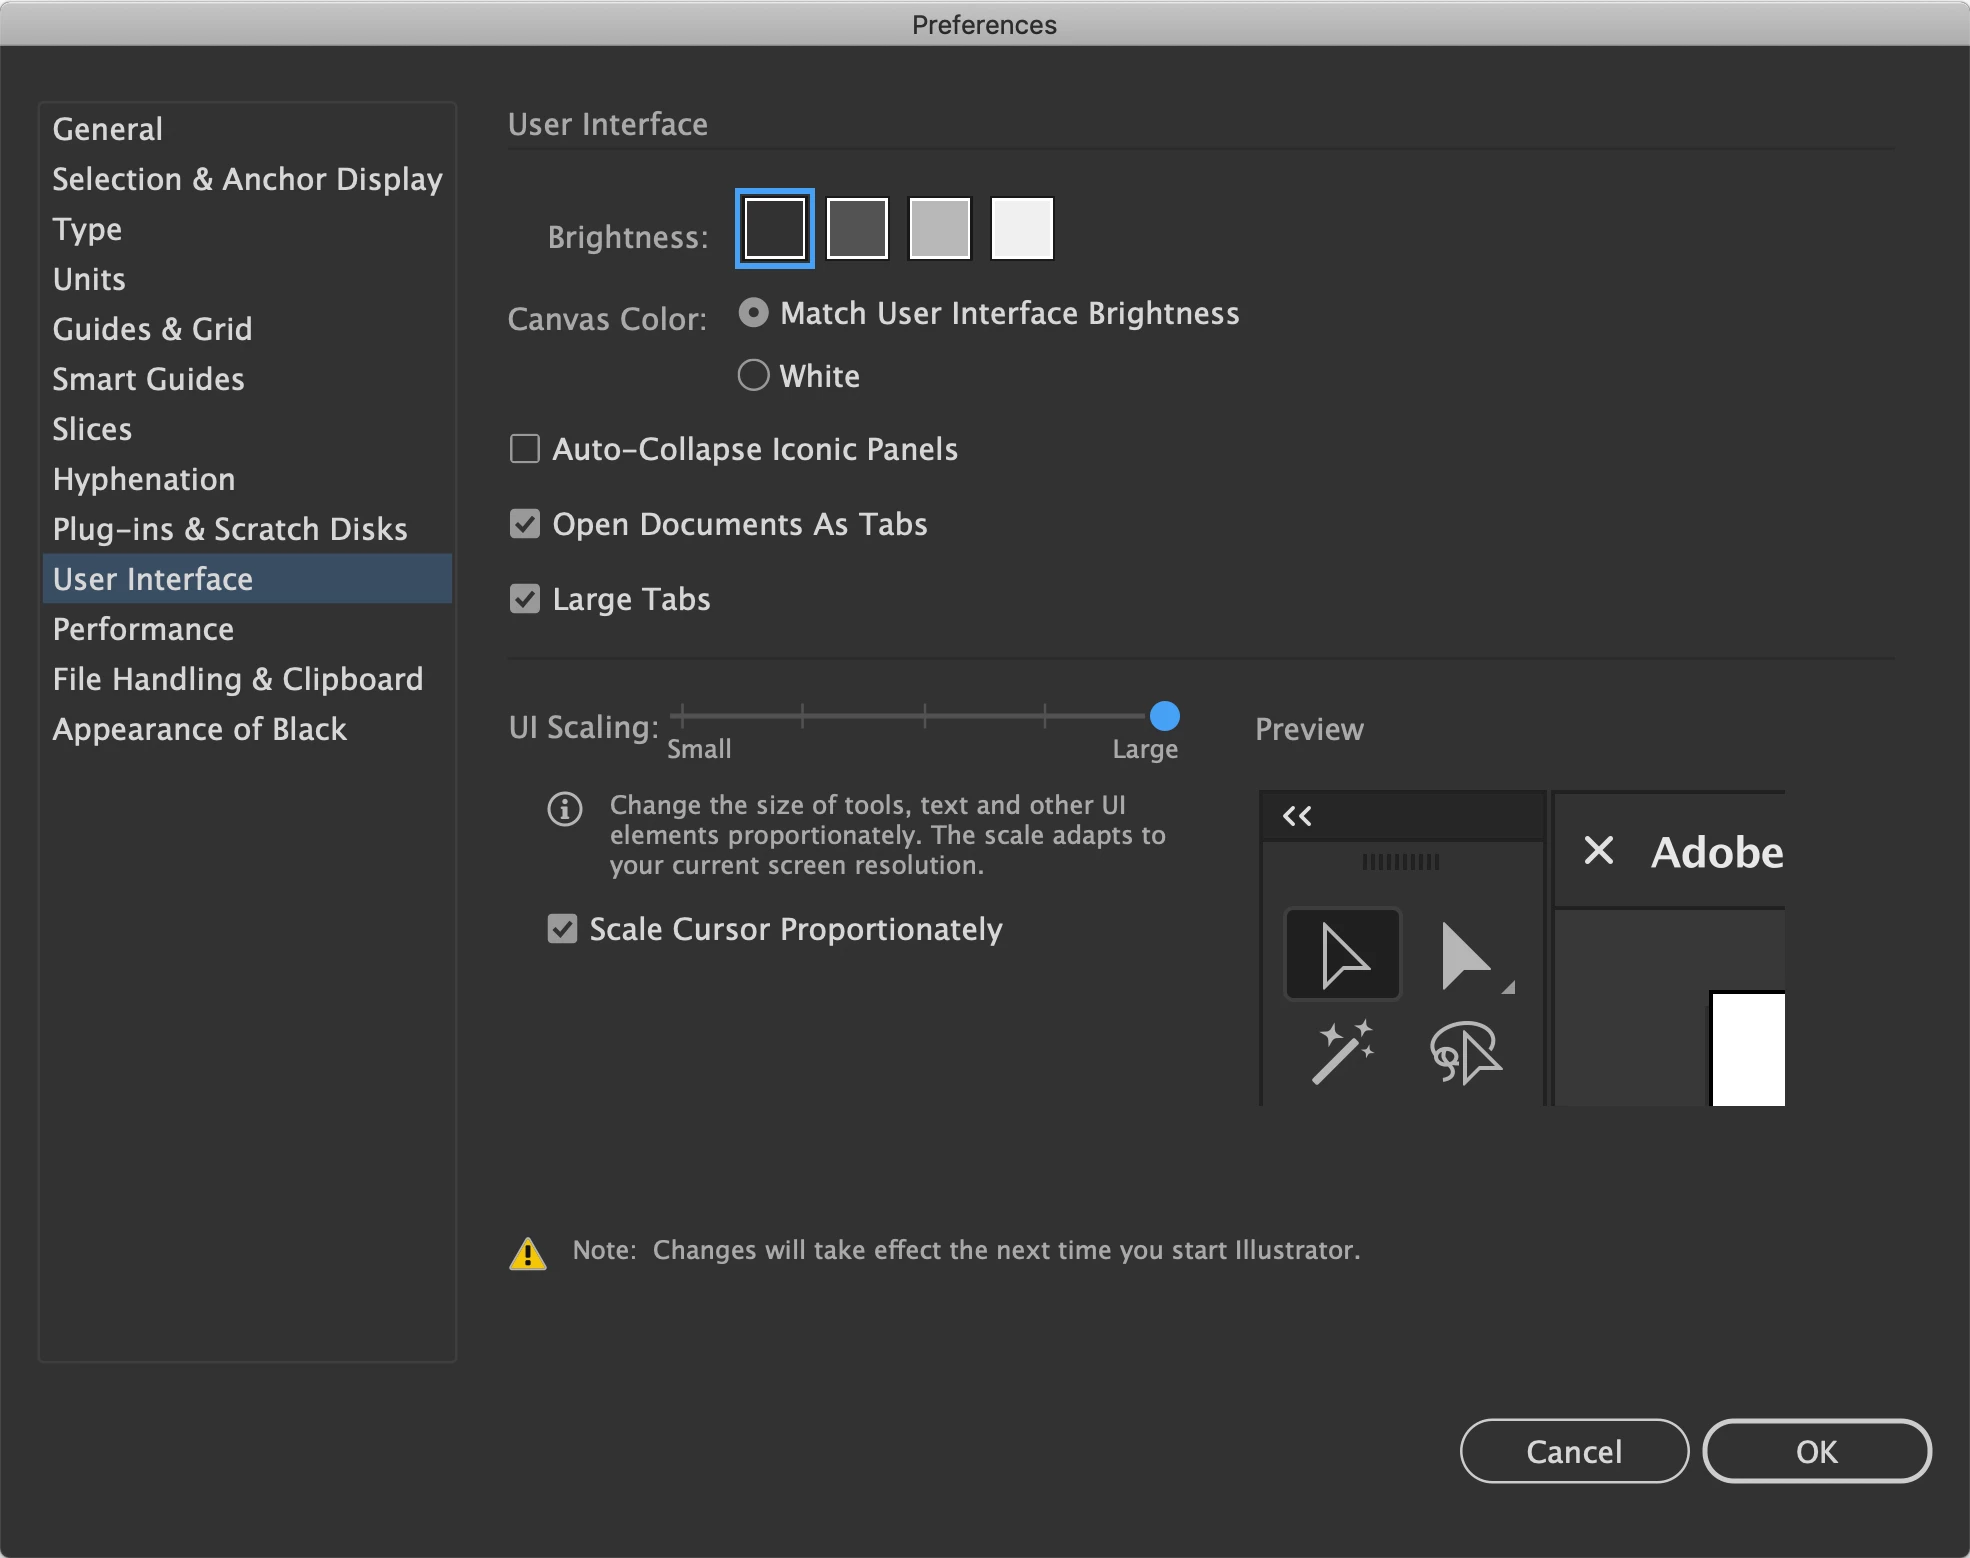
Task: Switch to Guides & Grid preferences
Action: click(x=152, y=329)
